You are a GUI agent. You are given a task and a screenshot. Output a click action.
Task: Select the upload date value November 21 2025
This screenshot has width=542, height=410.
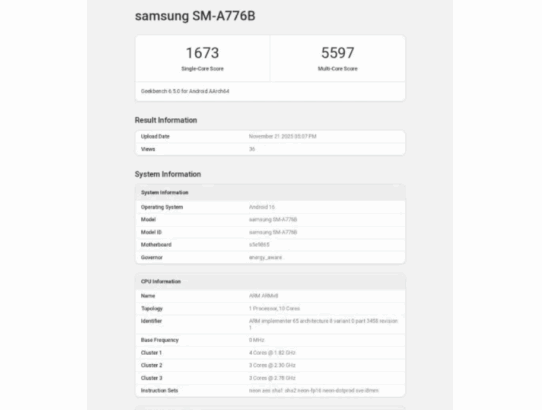[282, 137]
